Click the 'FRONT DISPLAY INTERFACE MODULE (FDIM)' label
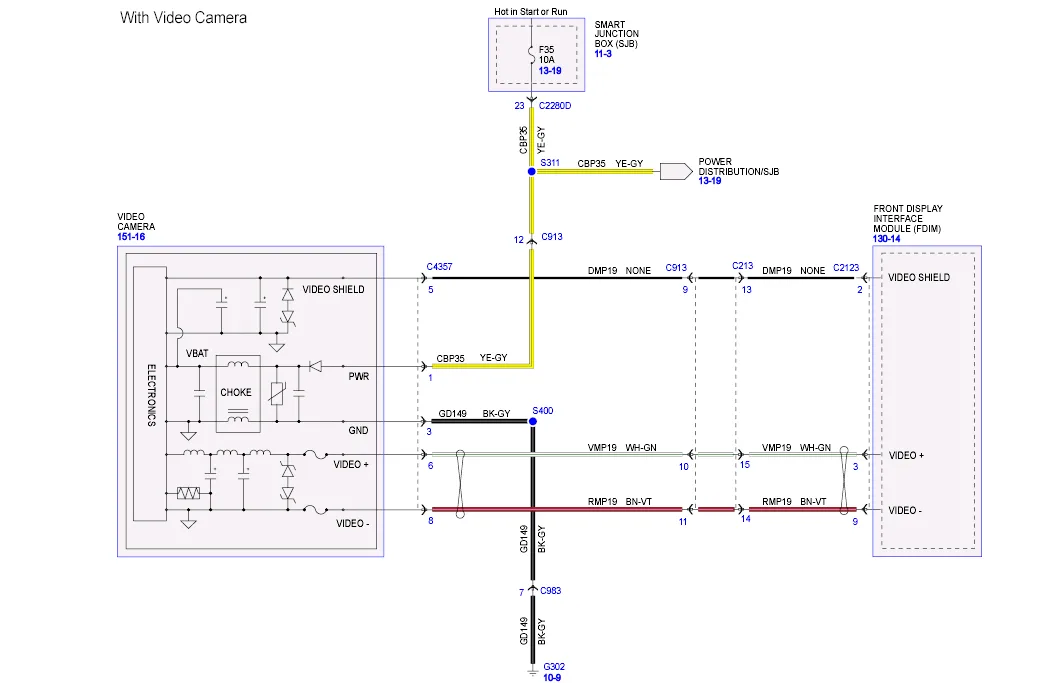This screenshot has height=683, width=1059. [907, 218]
